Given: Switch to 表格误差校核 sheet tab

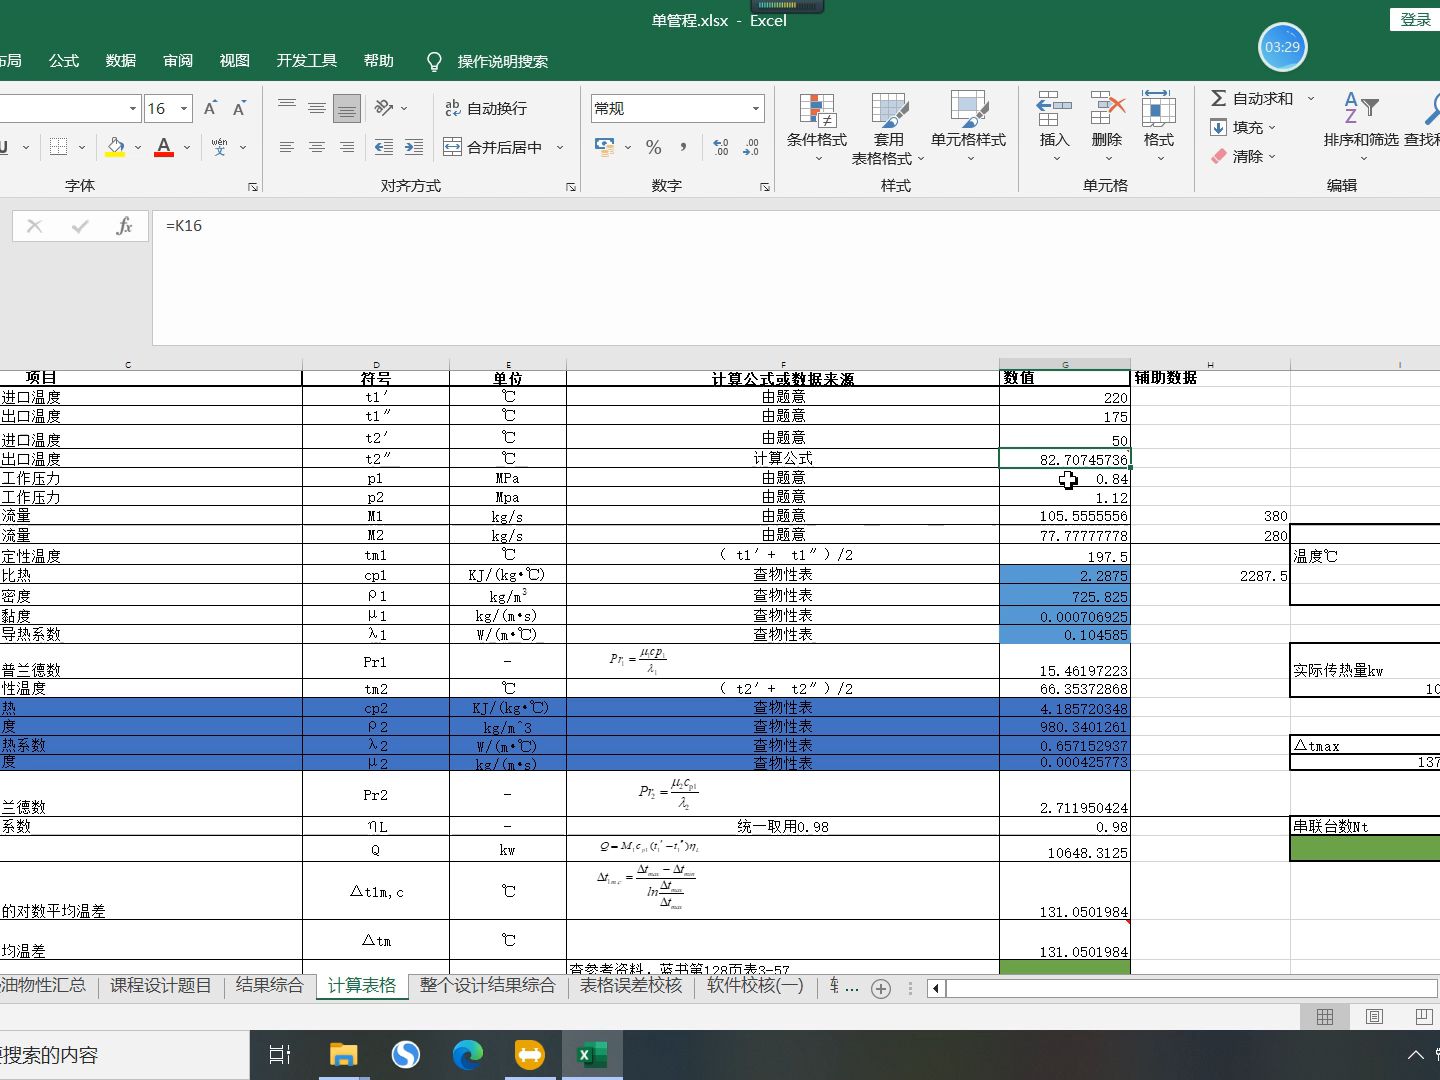Looking at the screenshot, I should pyautogui.click(x=631, y=985).
